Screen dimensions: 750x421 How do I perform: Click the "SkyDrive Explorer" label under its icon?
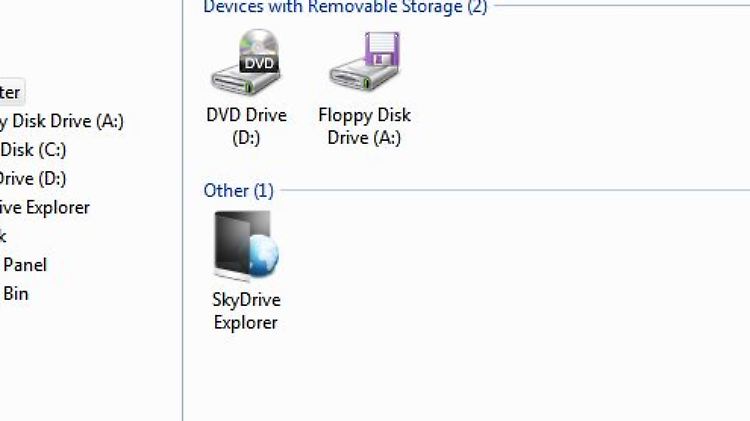point(246,311)
